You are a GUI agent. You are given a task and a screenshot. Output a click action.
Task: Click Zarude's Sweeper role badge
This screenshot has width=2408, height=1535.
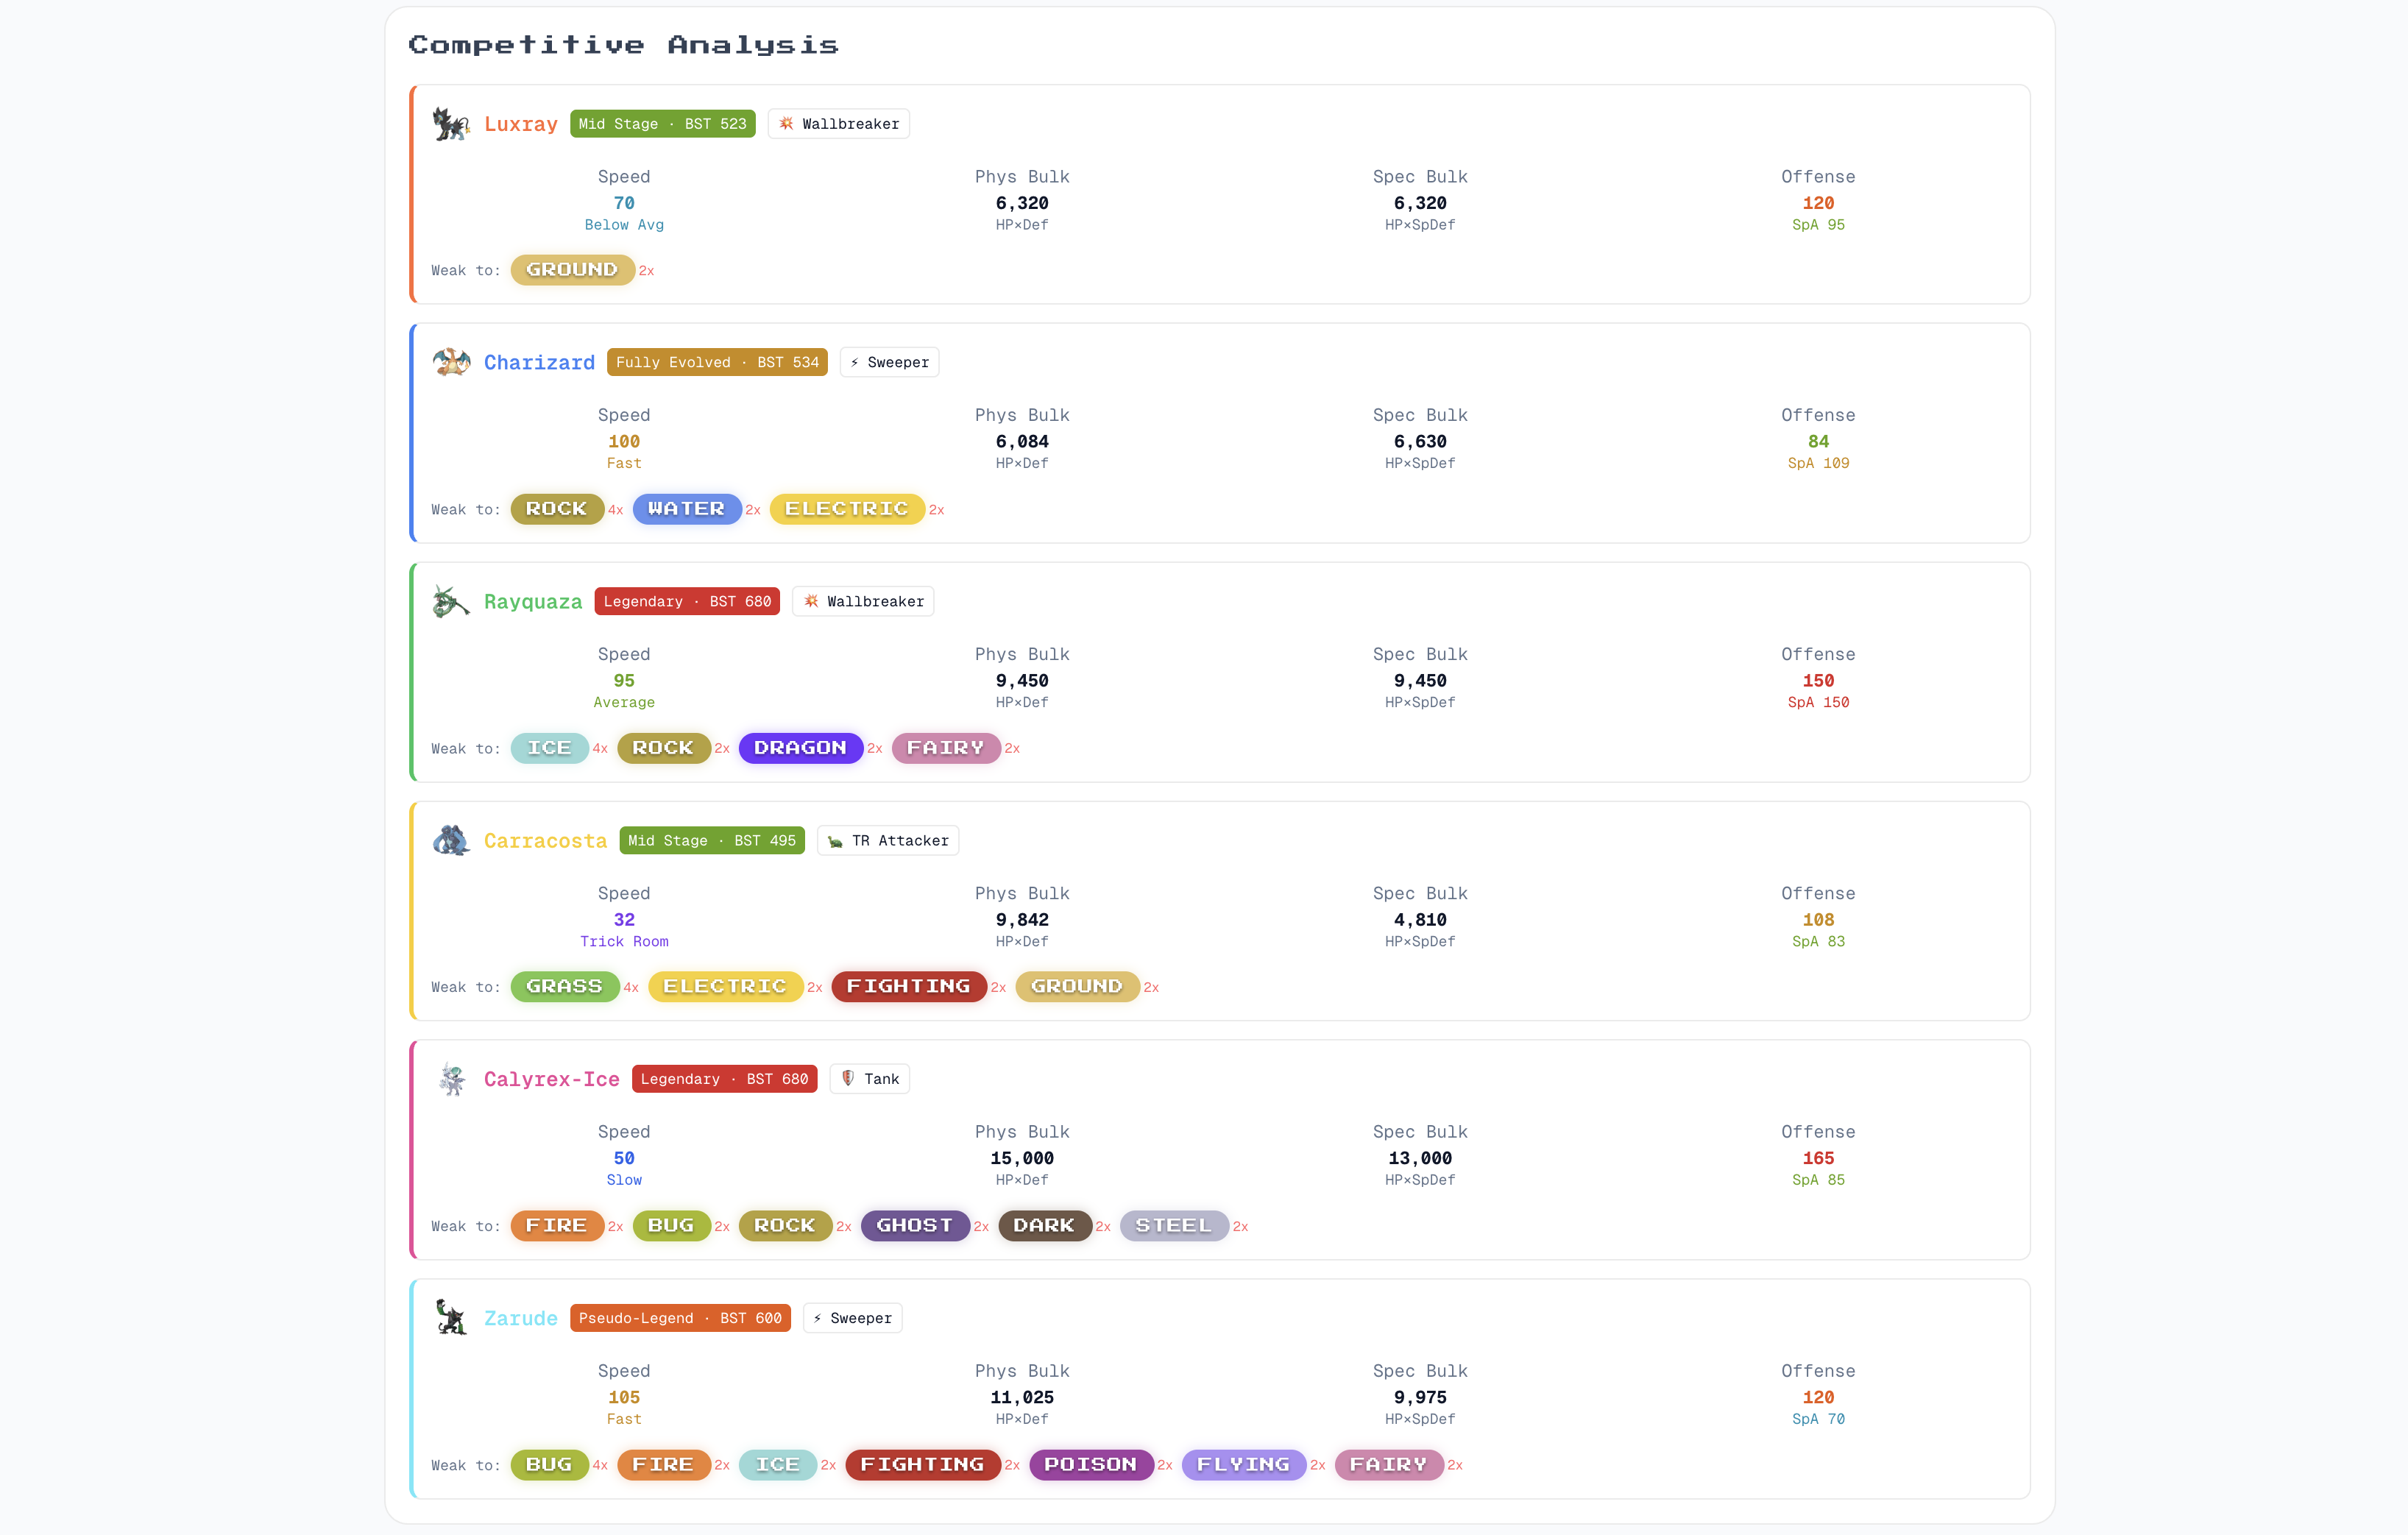coord(852,1318)
